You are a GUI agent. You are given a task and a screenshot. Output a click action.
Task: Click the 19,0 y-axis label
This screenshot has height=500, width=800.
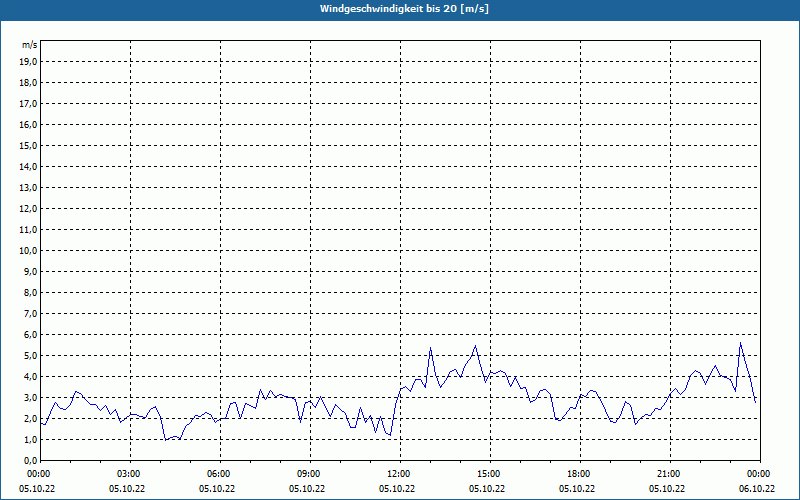tap(29, 61)
